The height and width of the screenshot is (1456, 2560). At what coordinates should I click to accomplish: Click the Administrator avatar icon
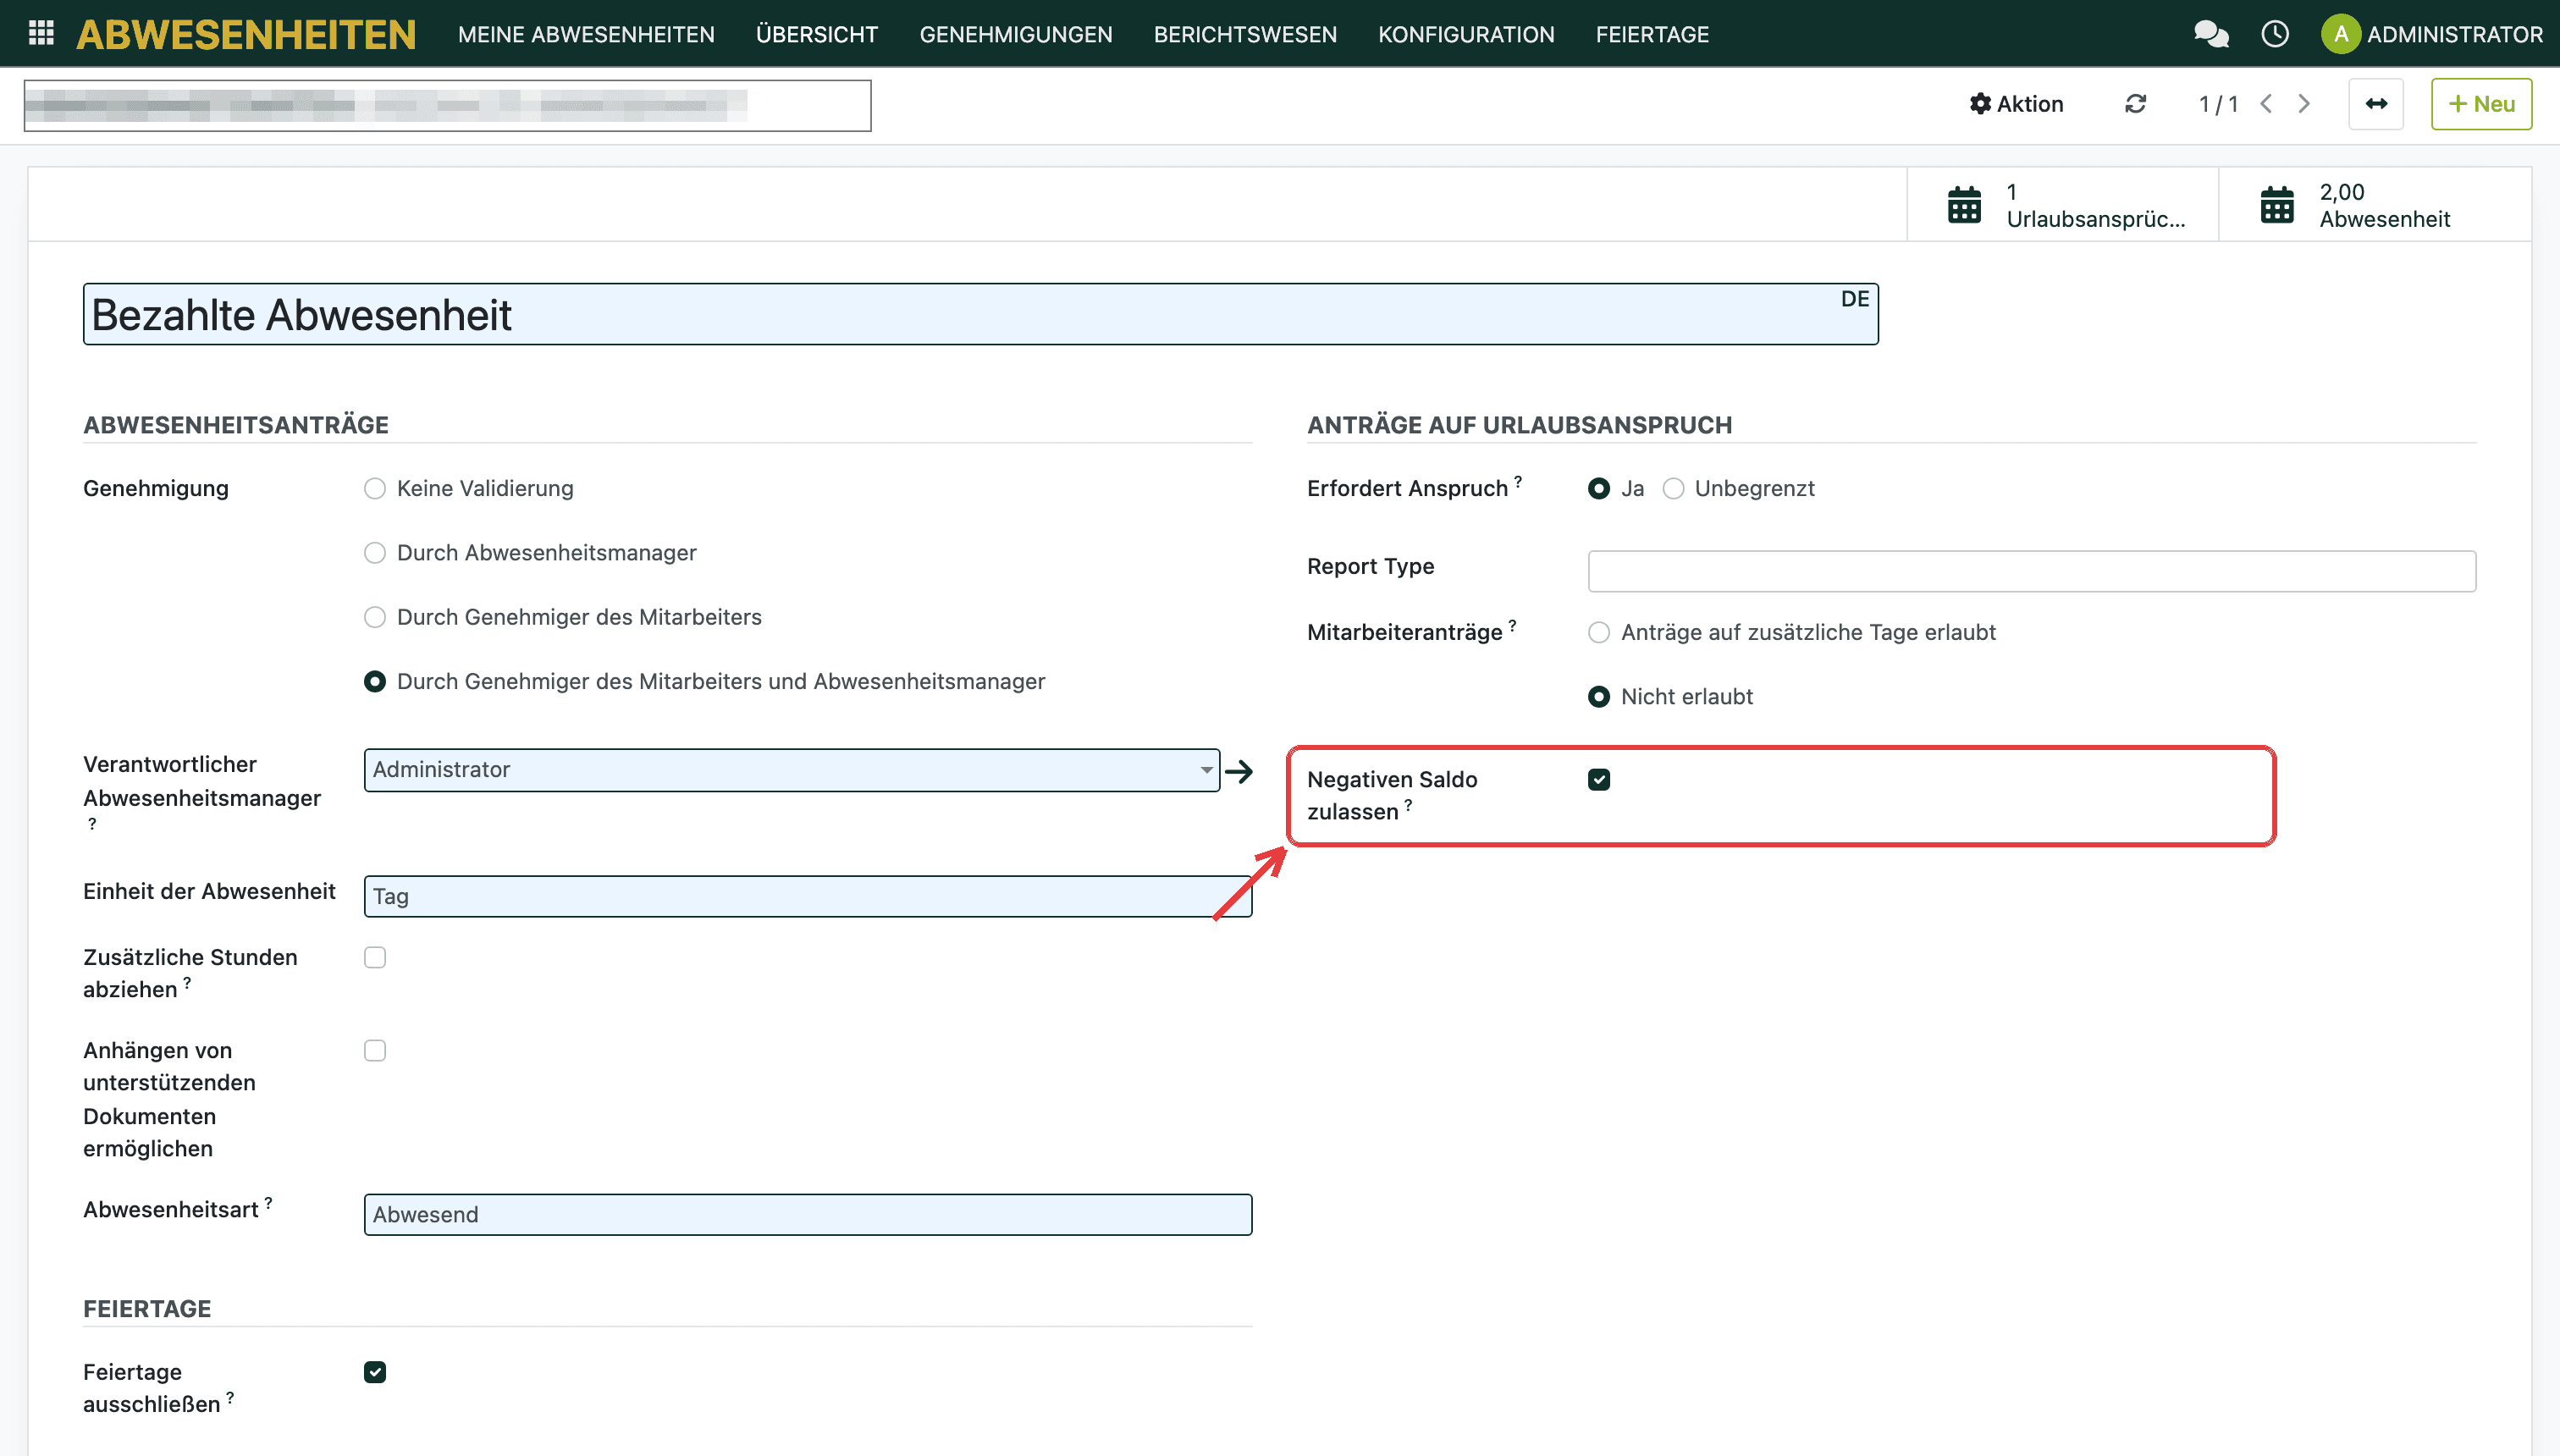click(x=2340, y=34)
